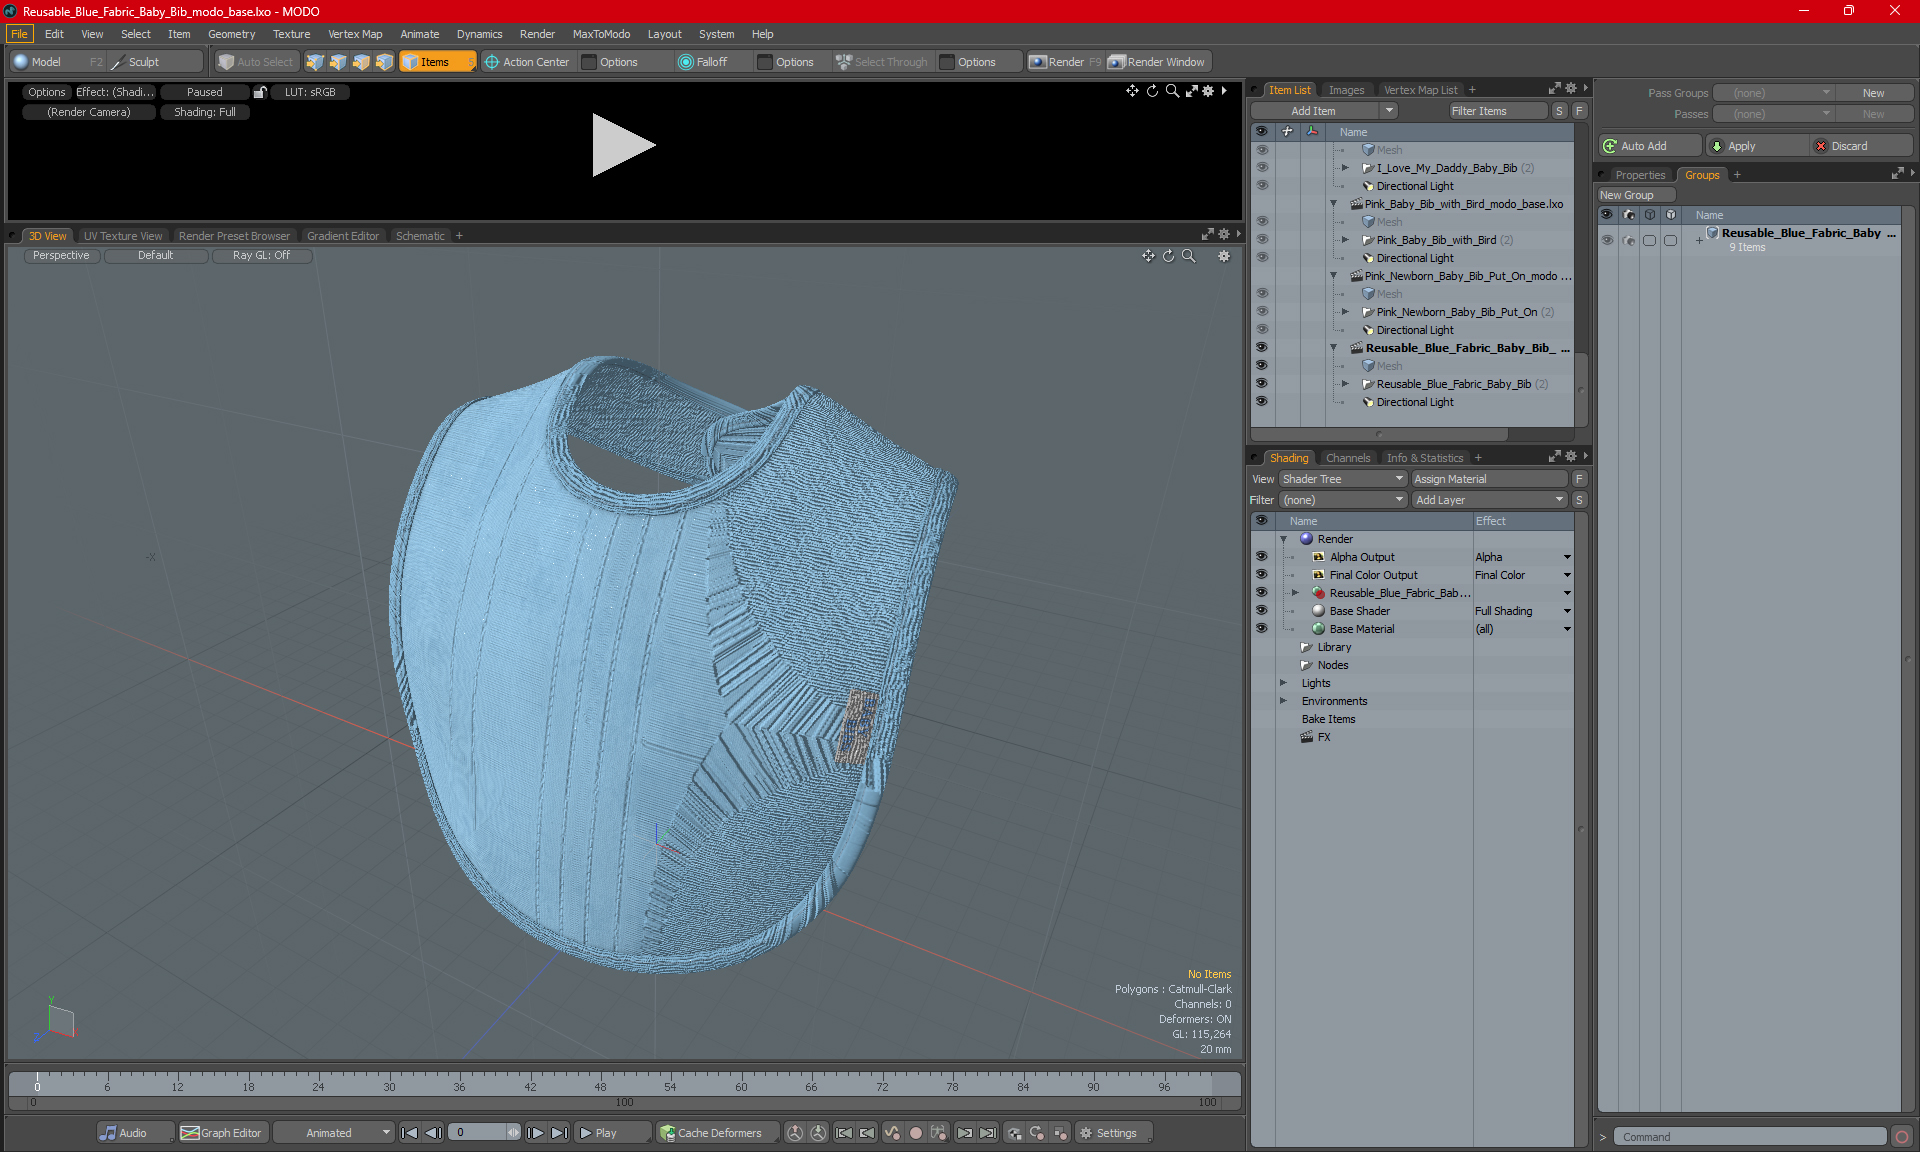Image resolution: width=1920 pixels, height=1152 pixels.
Task: Enable the Falloff tool
Action: point(703,62)
